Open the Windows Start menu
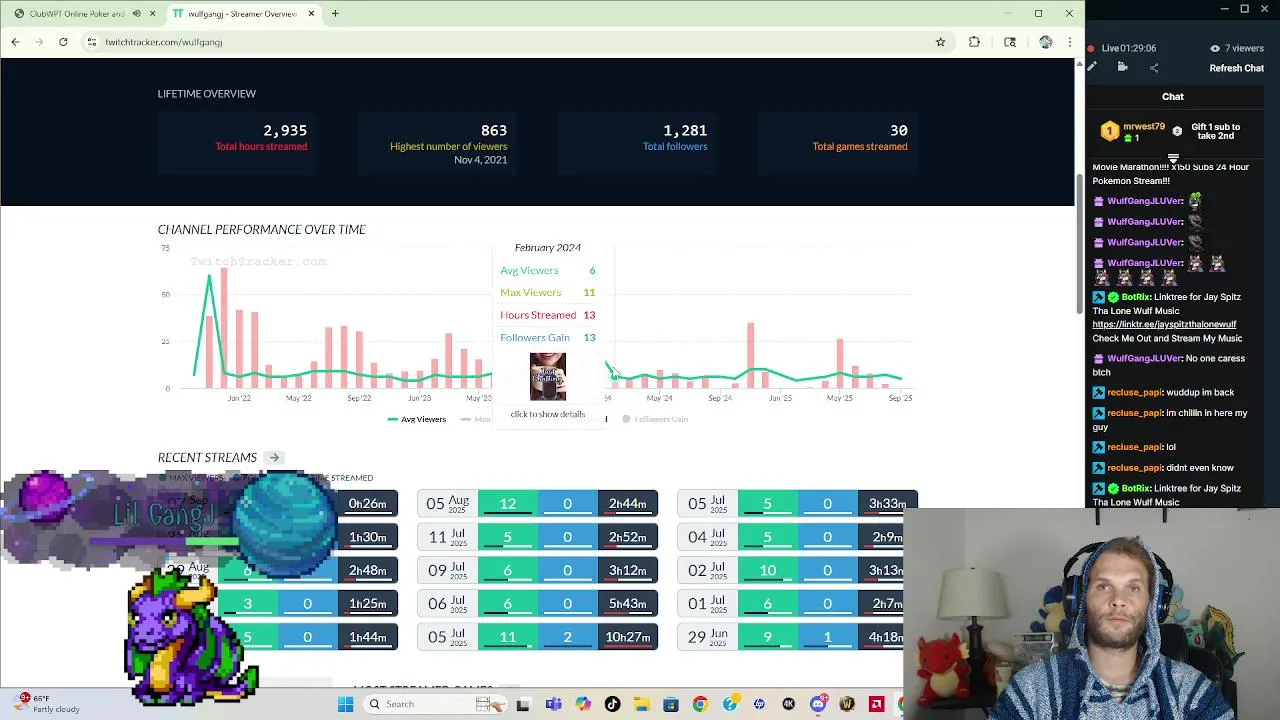Image resolution: width=1280 pixels, height=720 pixels. 345,704
